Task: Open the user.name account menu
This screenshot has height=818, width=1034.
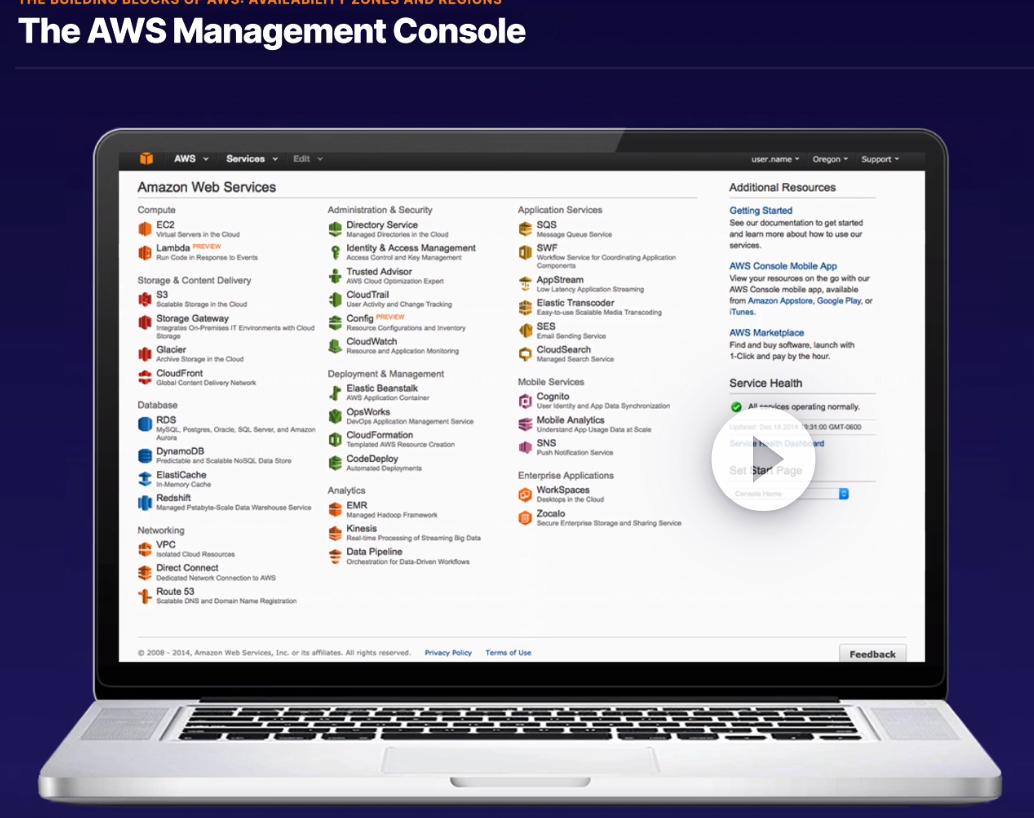Action: pos(775,160)
